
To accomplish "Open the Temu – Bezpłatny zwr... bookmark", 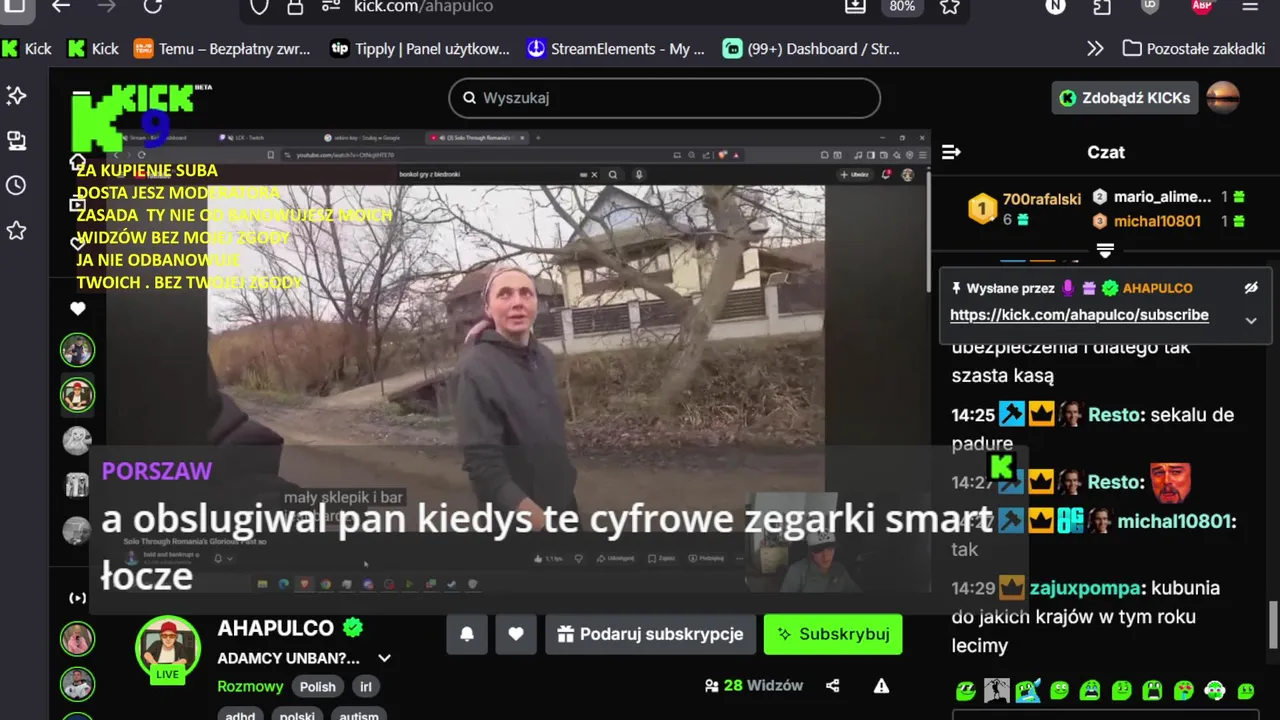I will pyautogui.click(x=222, y=48).
